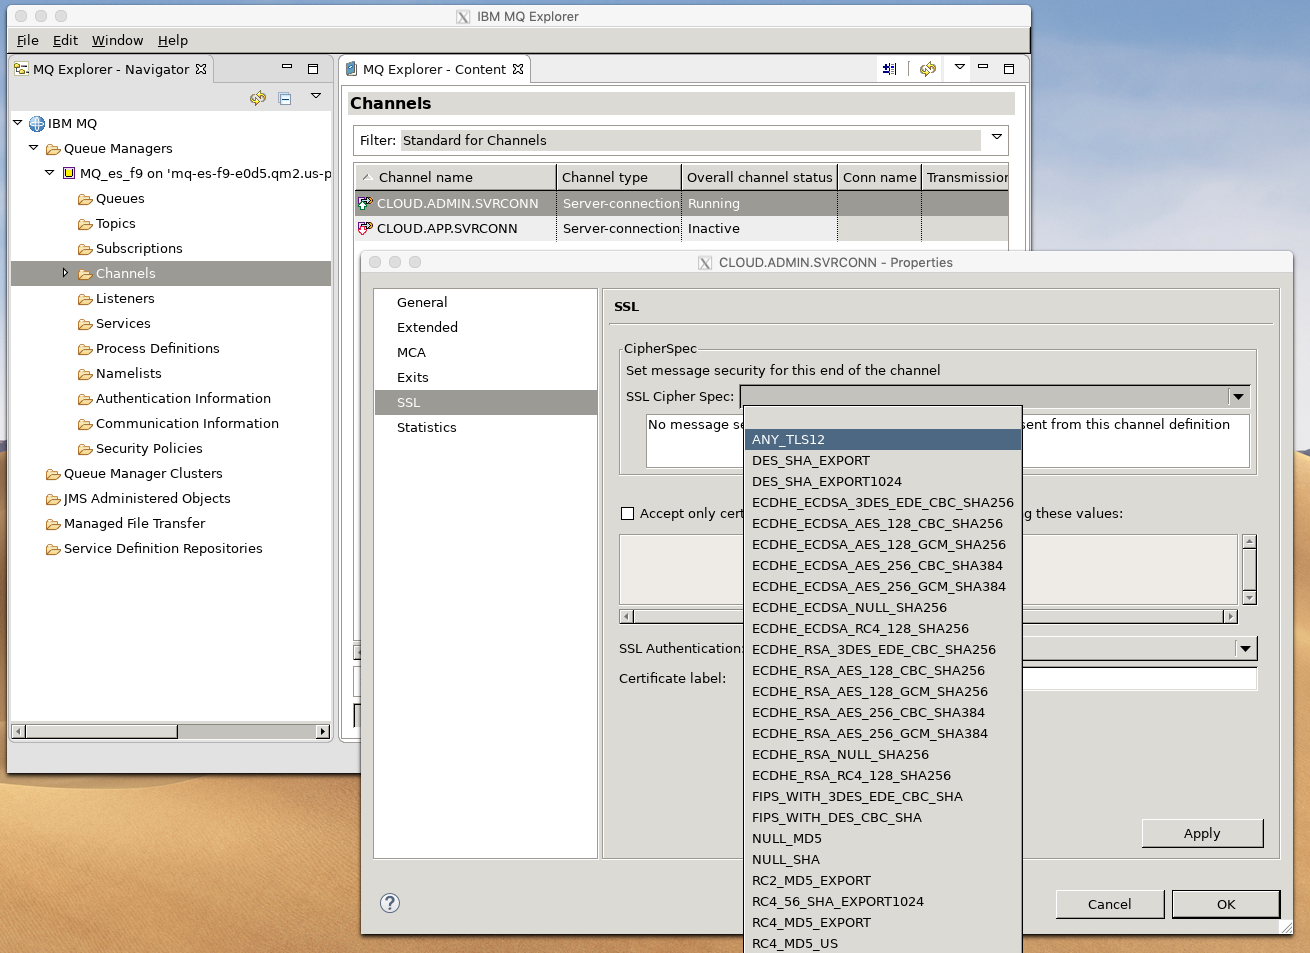Click the CLOUD.ADMIN.SVRCONN channel icon

click(x=366, y=203)
